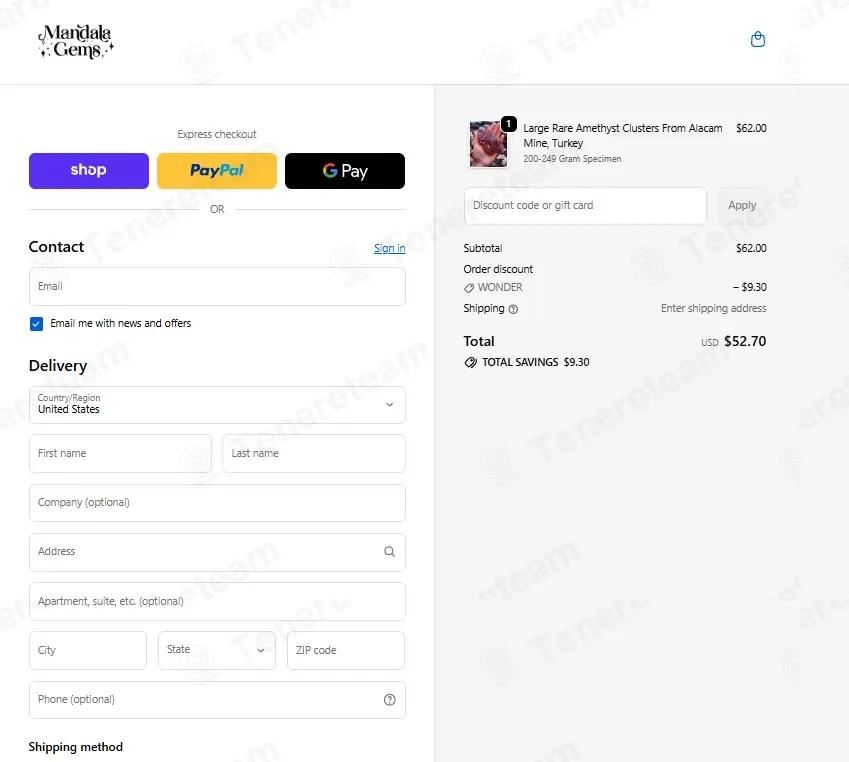Click the total savings tag icon
This screenshot has height=762, width=849.
click(x=471, y=362)
